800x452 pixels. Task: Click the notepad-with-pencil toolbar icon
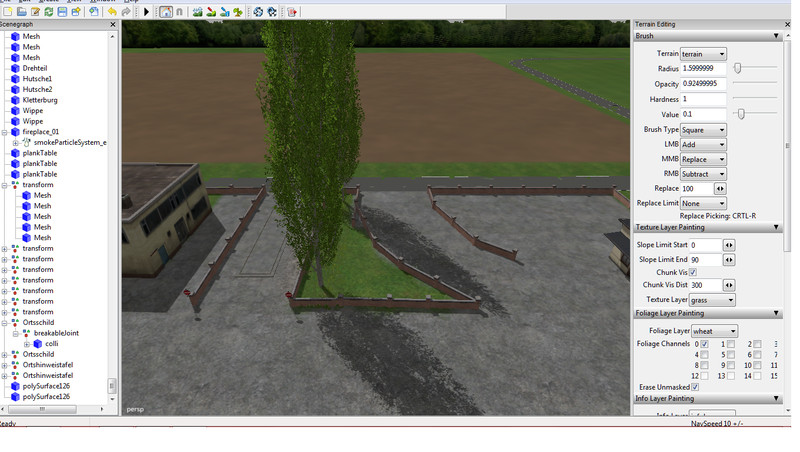[35, 11]
